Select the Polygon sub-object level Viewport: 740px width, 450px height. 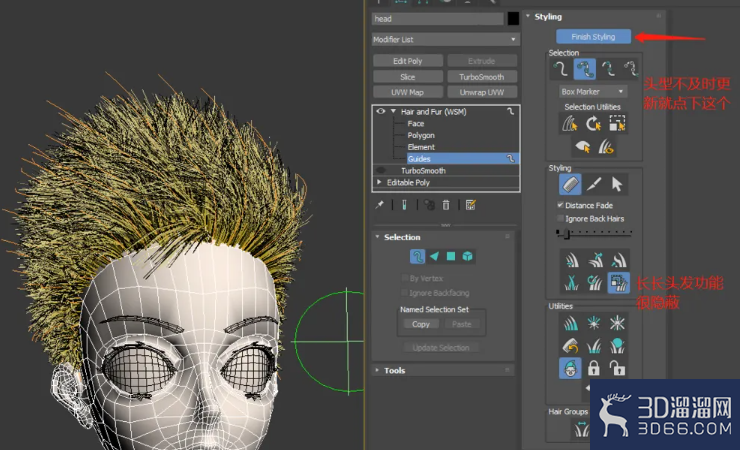click(x=421, y=135)
